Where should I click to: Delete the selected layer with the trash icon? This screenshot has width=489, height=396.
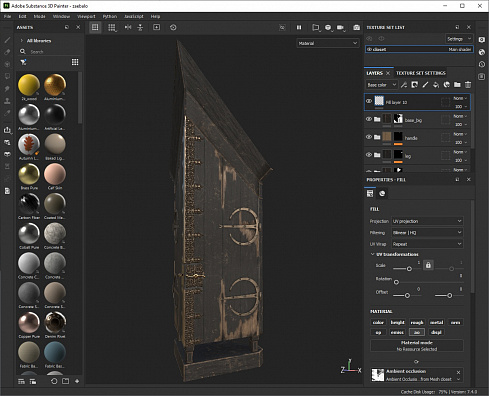468,85
